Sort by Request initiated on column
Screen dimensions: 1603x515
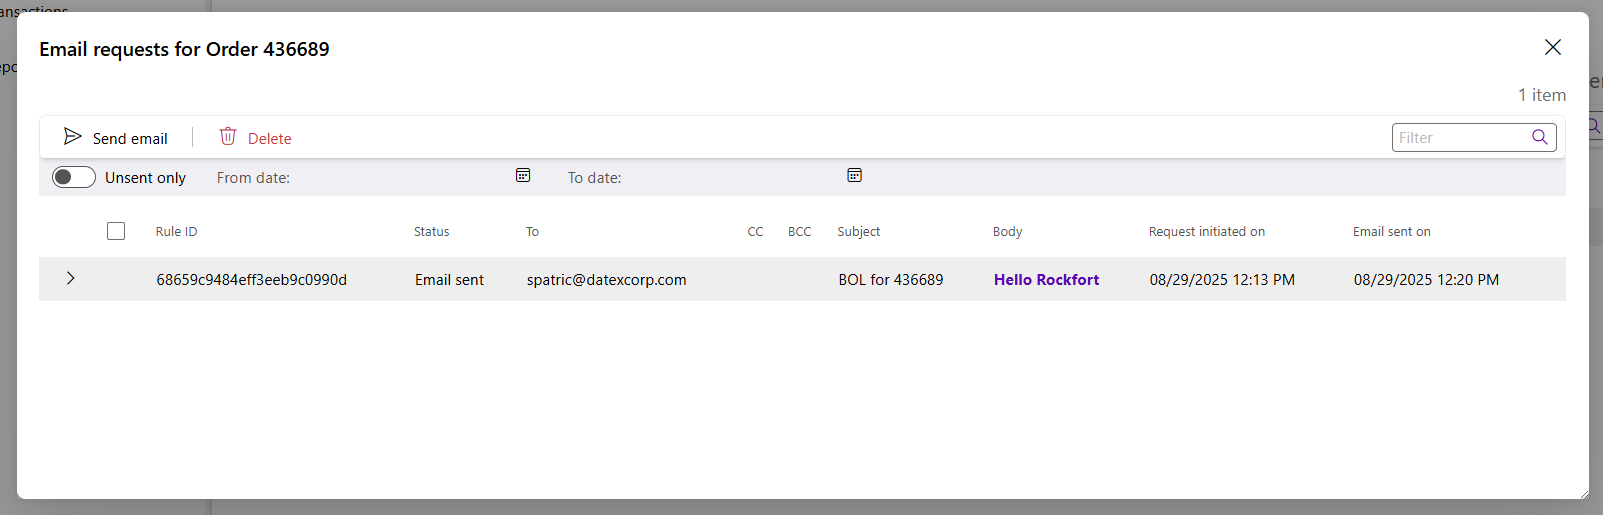[x=1206, y=232]
